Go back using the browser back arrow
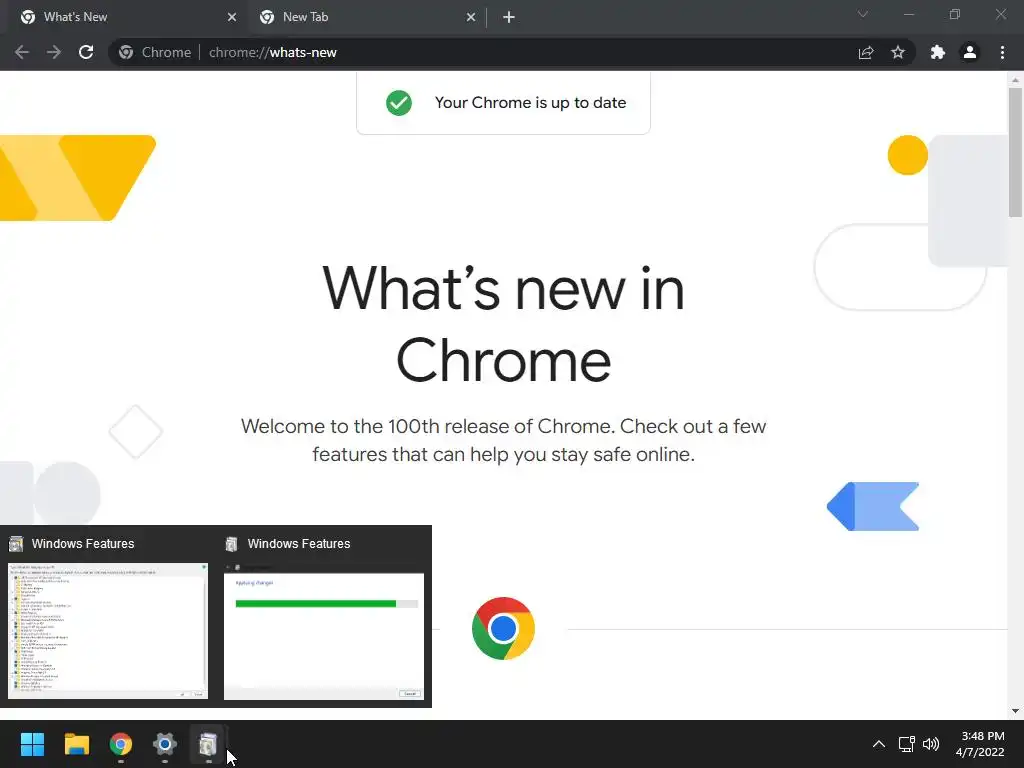The height and width of the screenshot is (768, 1024). (x=22, y=52)
